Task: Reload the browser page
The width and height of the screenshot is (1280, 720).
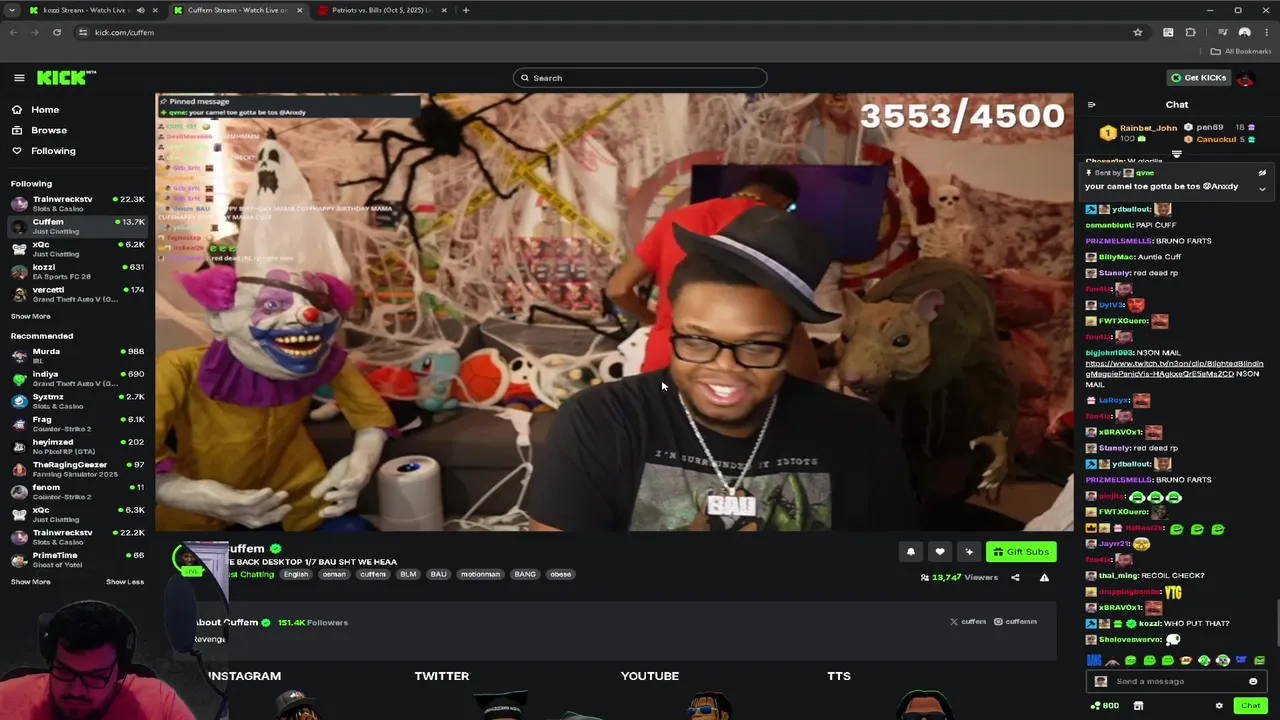Action: click(57, 32)
